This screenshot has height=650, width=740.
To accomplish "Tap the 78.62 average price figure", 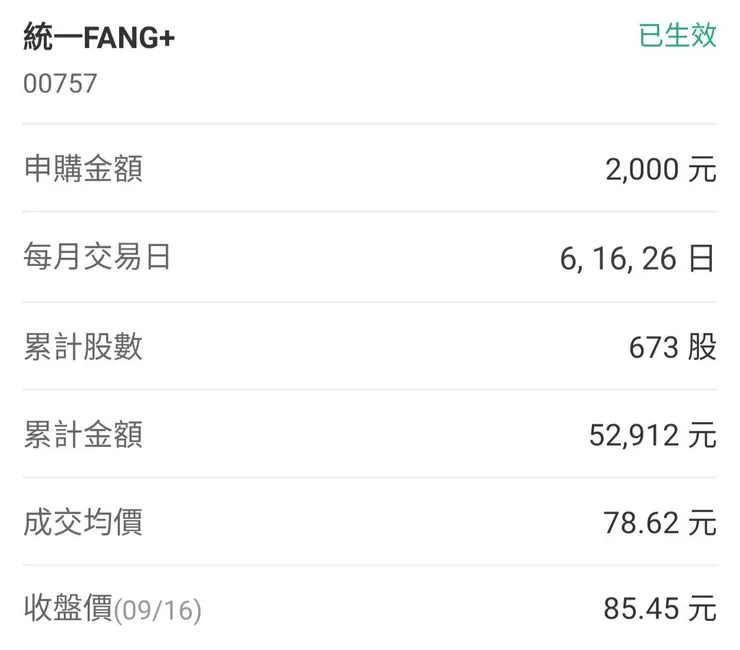I will tap(640, 523).
